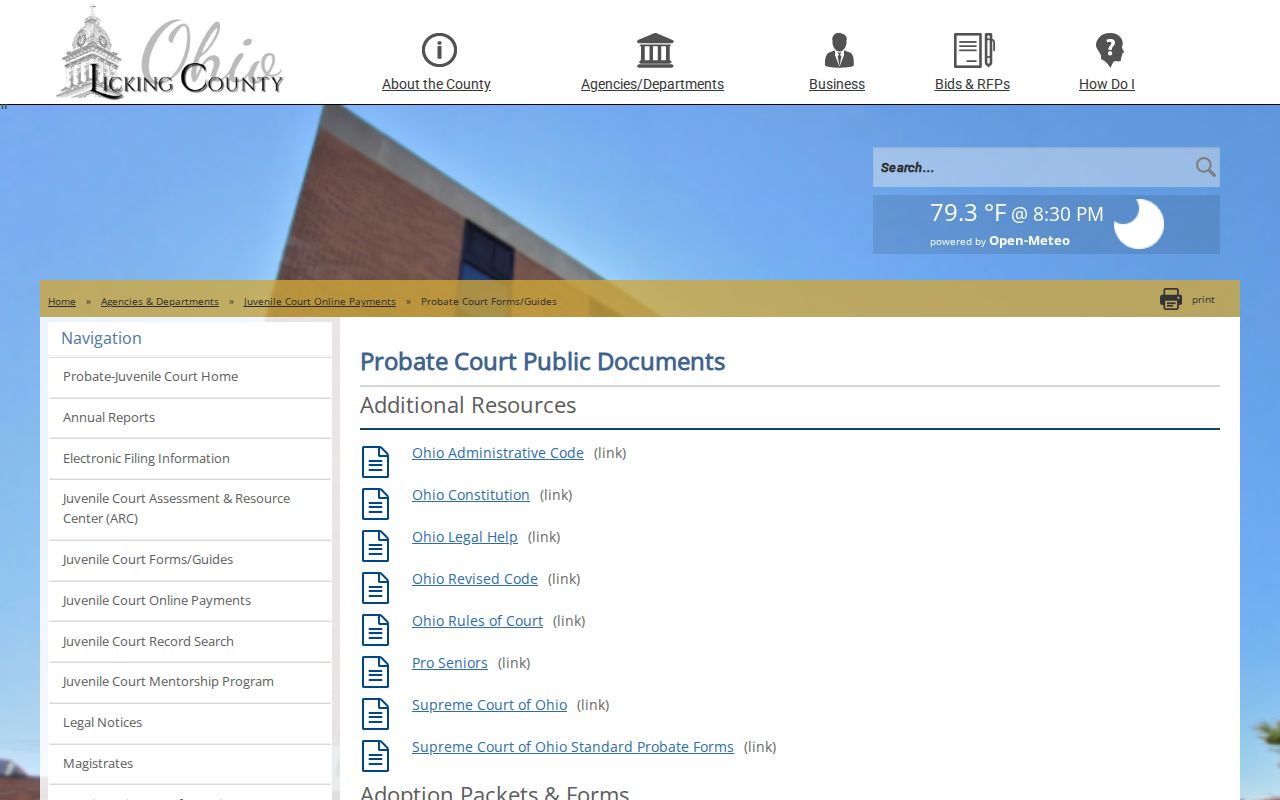This screenshot has height=800, width=1280.
Task: Click document icon beside Ohio Administrative Code
Action: pyautogui.click(x=375, y=461)
